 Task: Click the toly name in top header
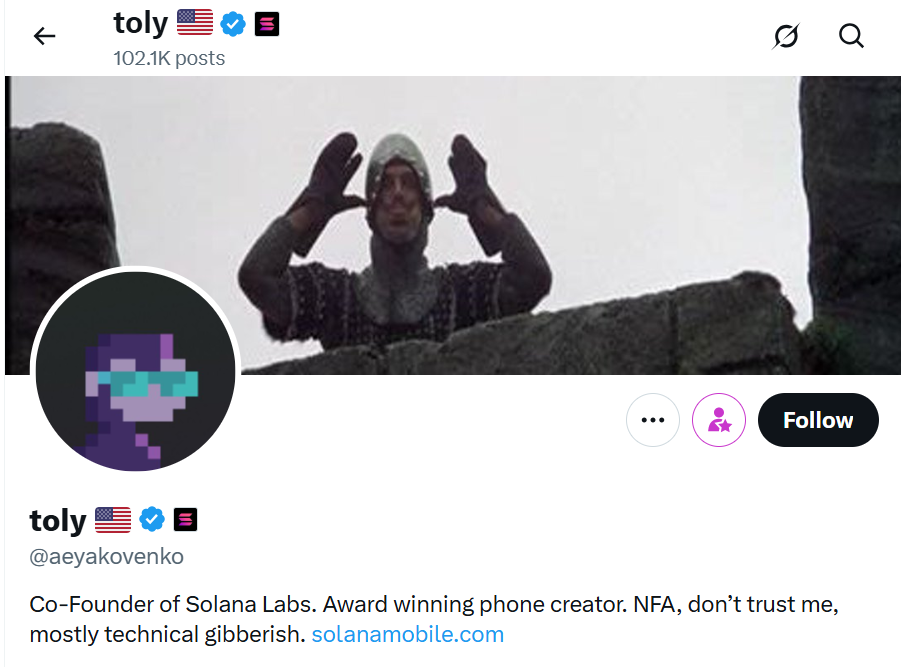[x=140, y=22]
